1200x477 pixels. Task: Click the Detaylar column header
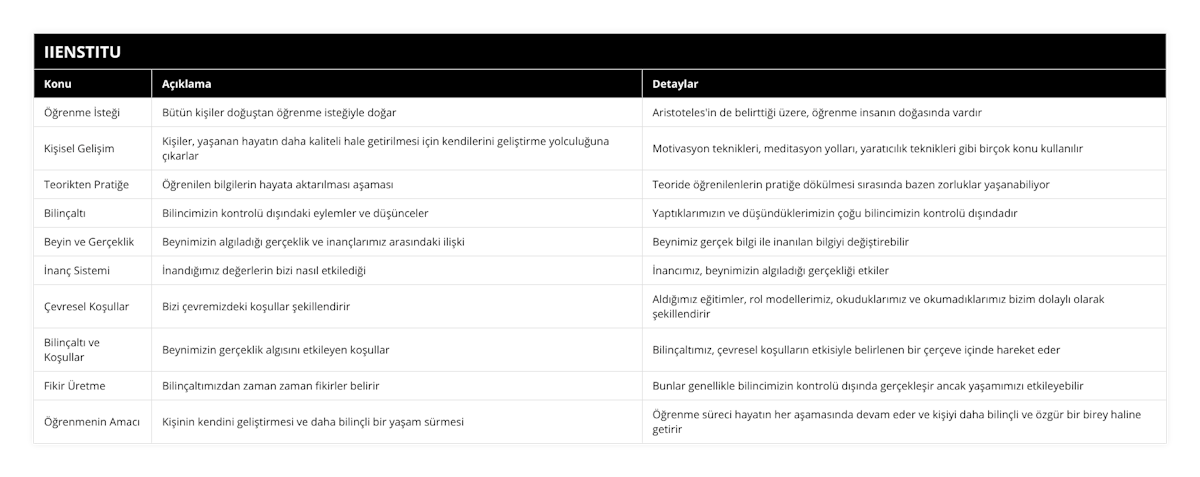click(676, 84)
